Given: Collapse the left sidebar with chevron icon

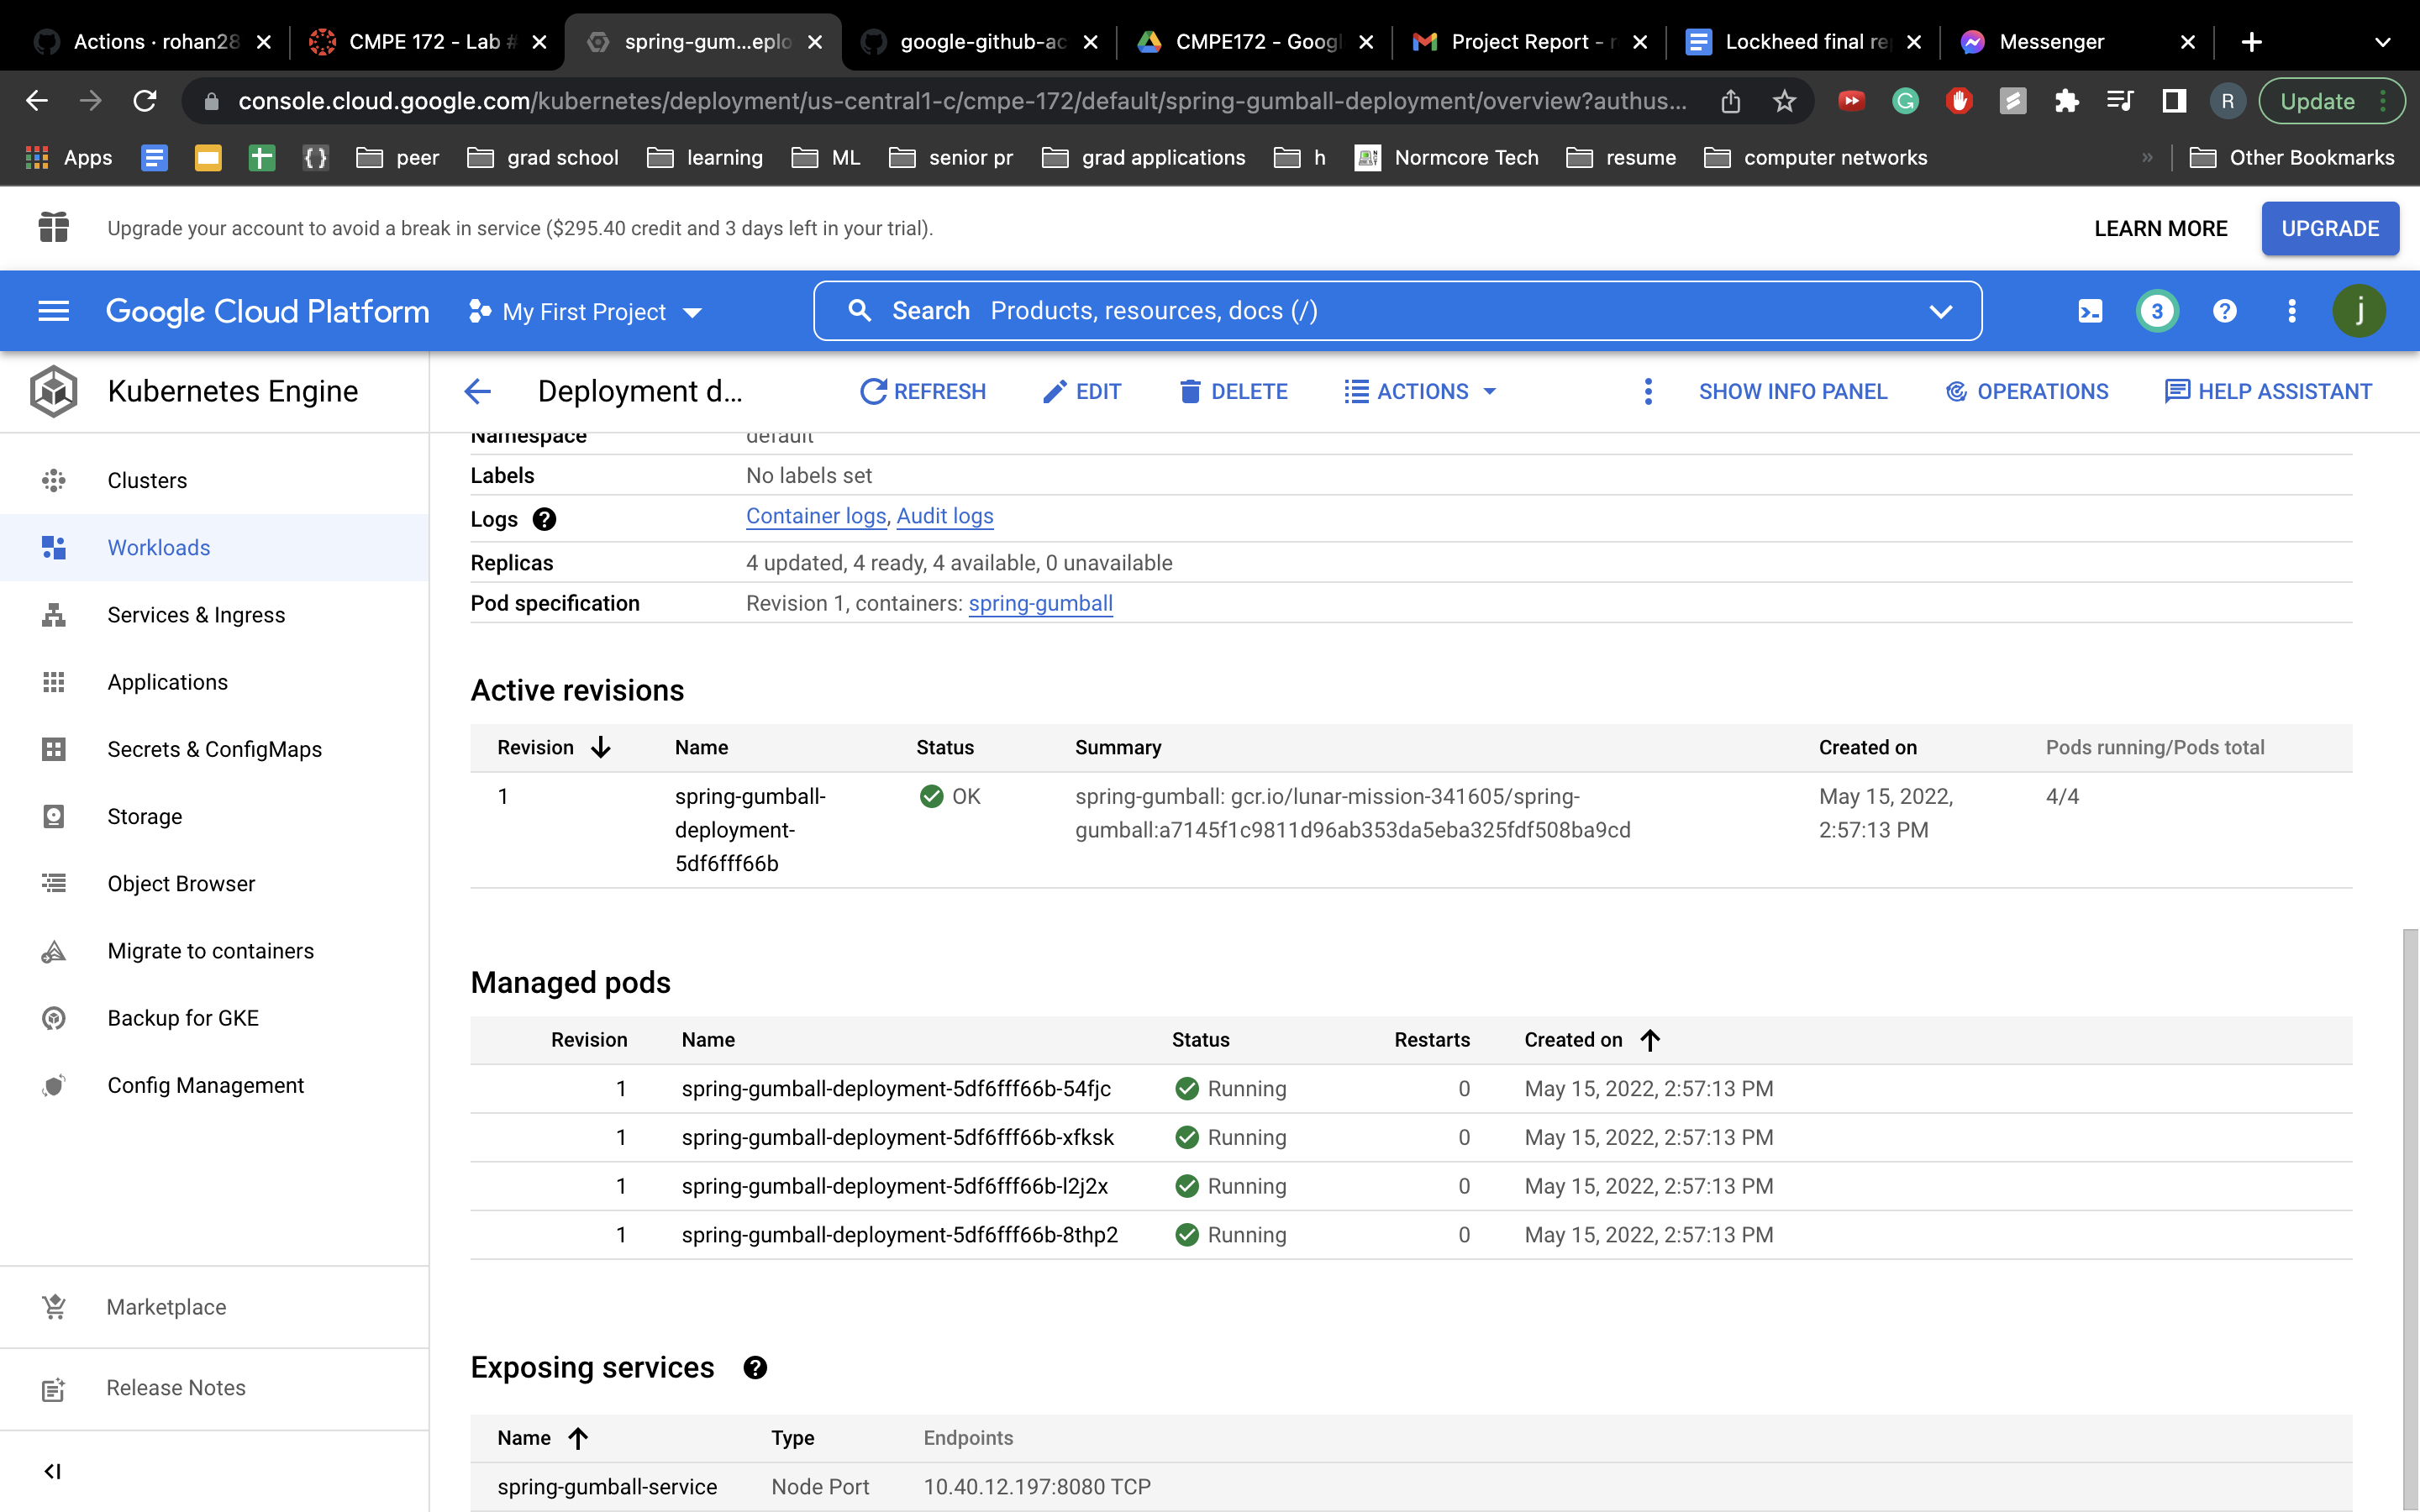Looking at the screenshot, I should 53,1471.
